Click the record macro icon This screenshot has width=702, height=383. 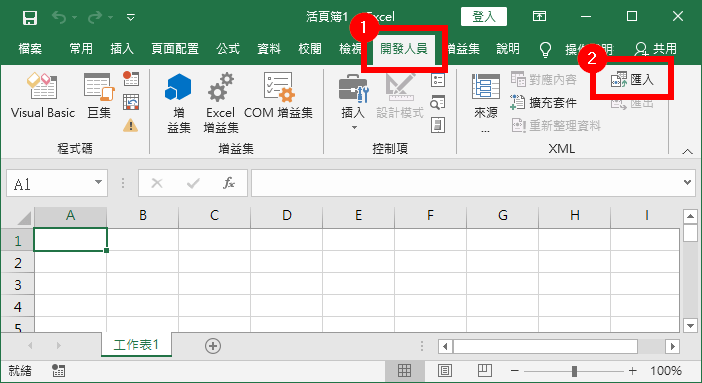tap(131, 78)
